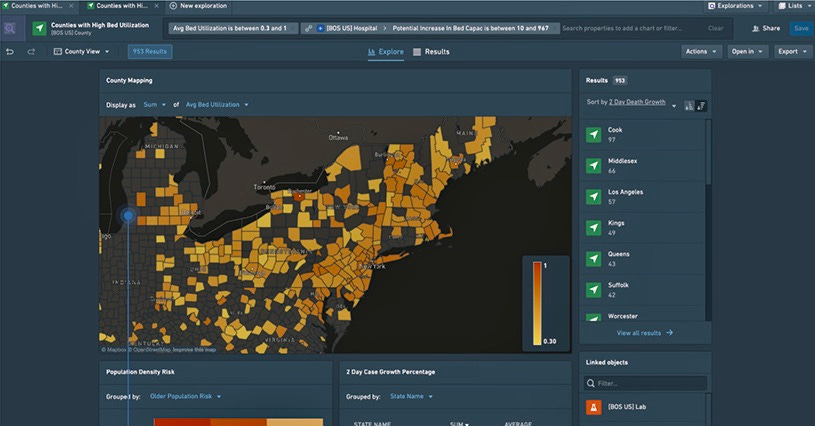Switch to the Explore view tab

386,52
